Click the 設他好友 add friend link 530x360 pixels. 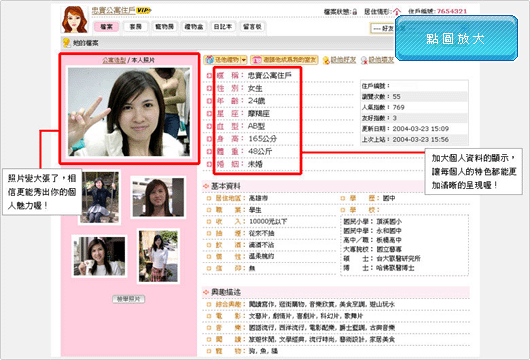pos(343,60)
